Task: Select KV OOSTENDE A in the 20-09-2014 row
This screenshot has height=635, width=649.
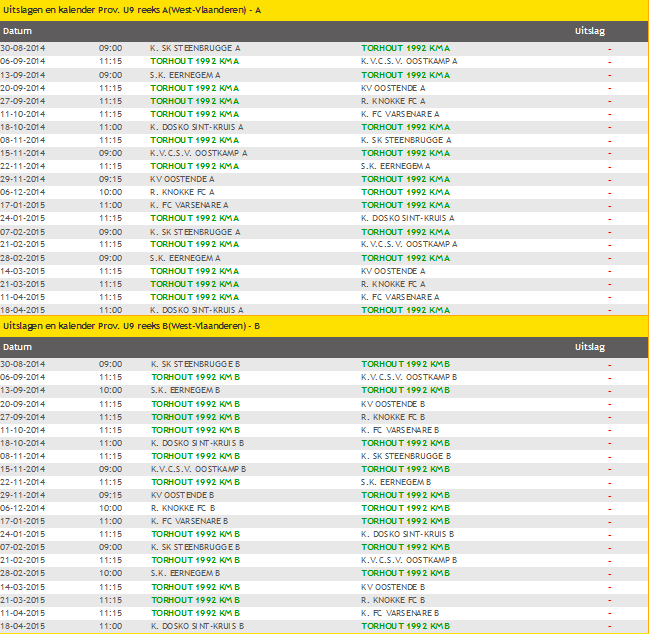Action: pyautogui.click(x=393, y=88)
